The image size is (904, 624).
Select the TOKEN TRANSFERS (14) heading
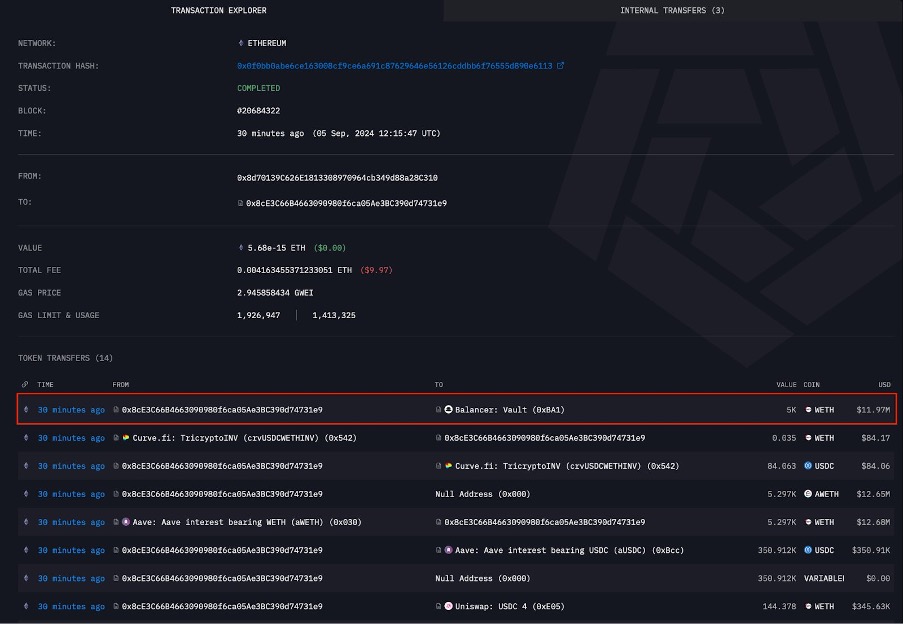65,358
